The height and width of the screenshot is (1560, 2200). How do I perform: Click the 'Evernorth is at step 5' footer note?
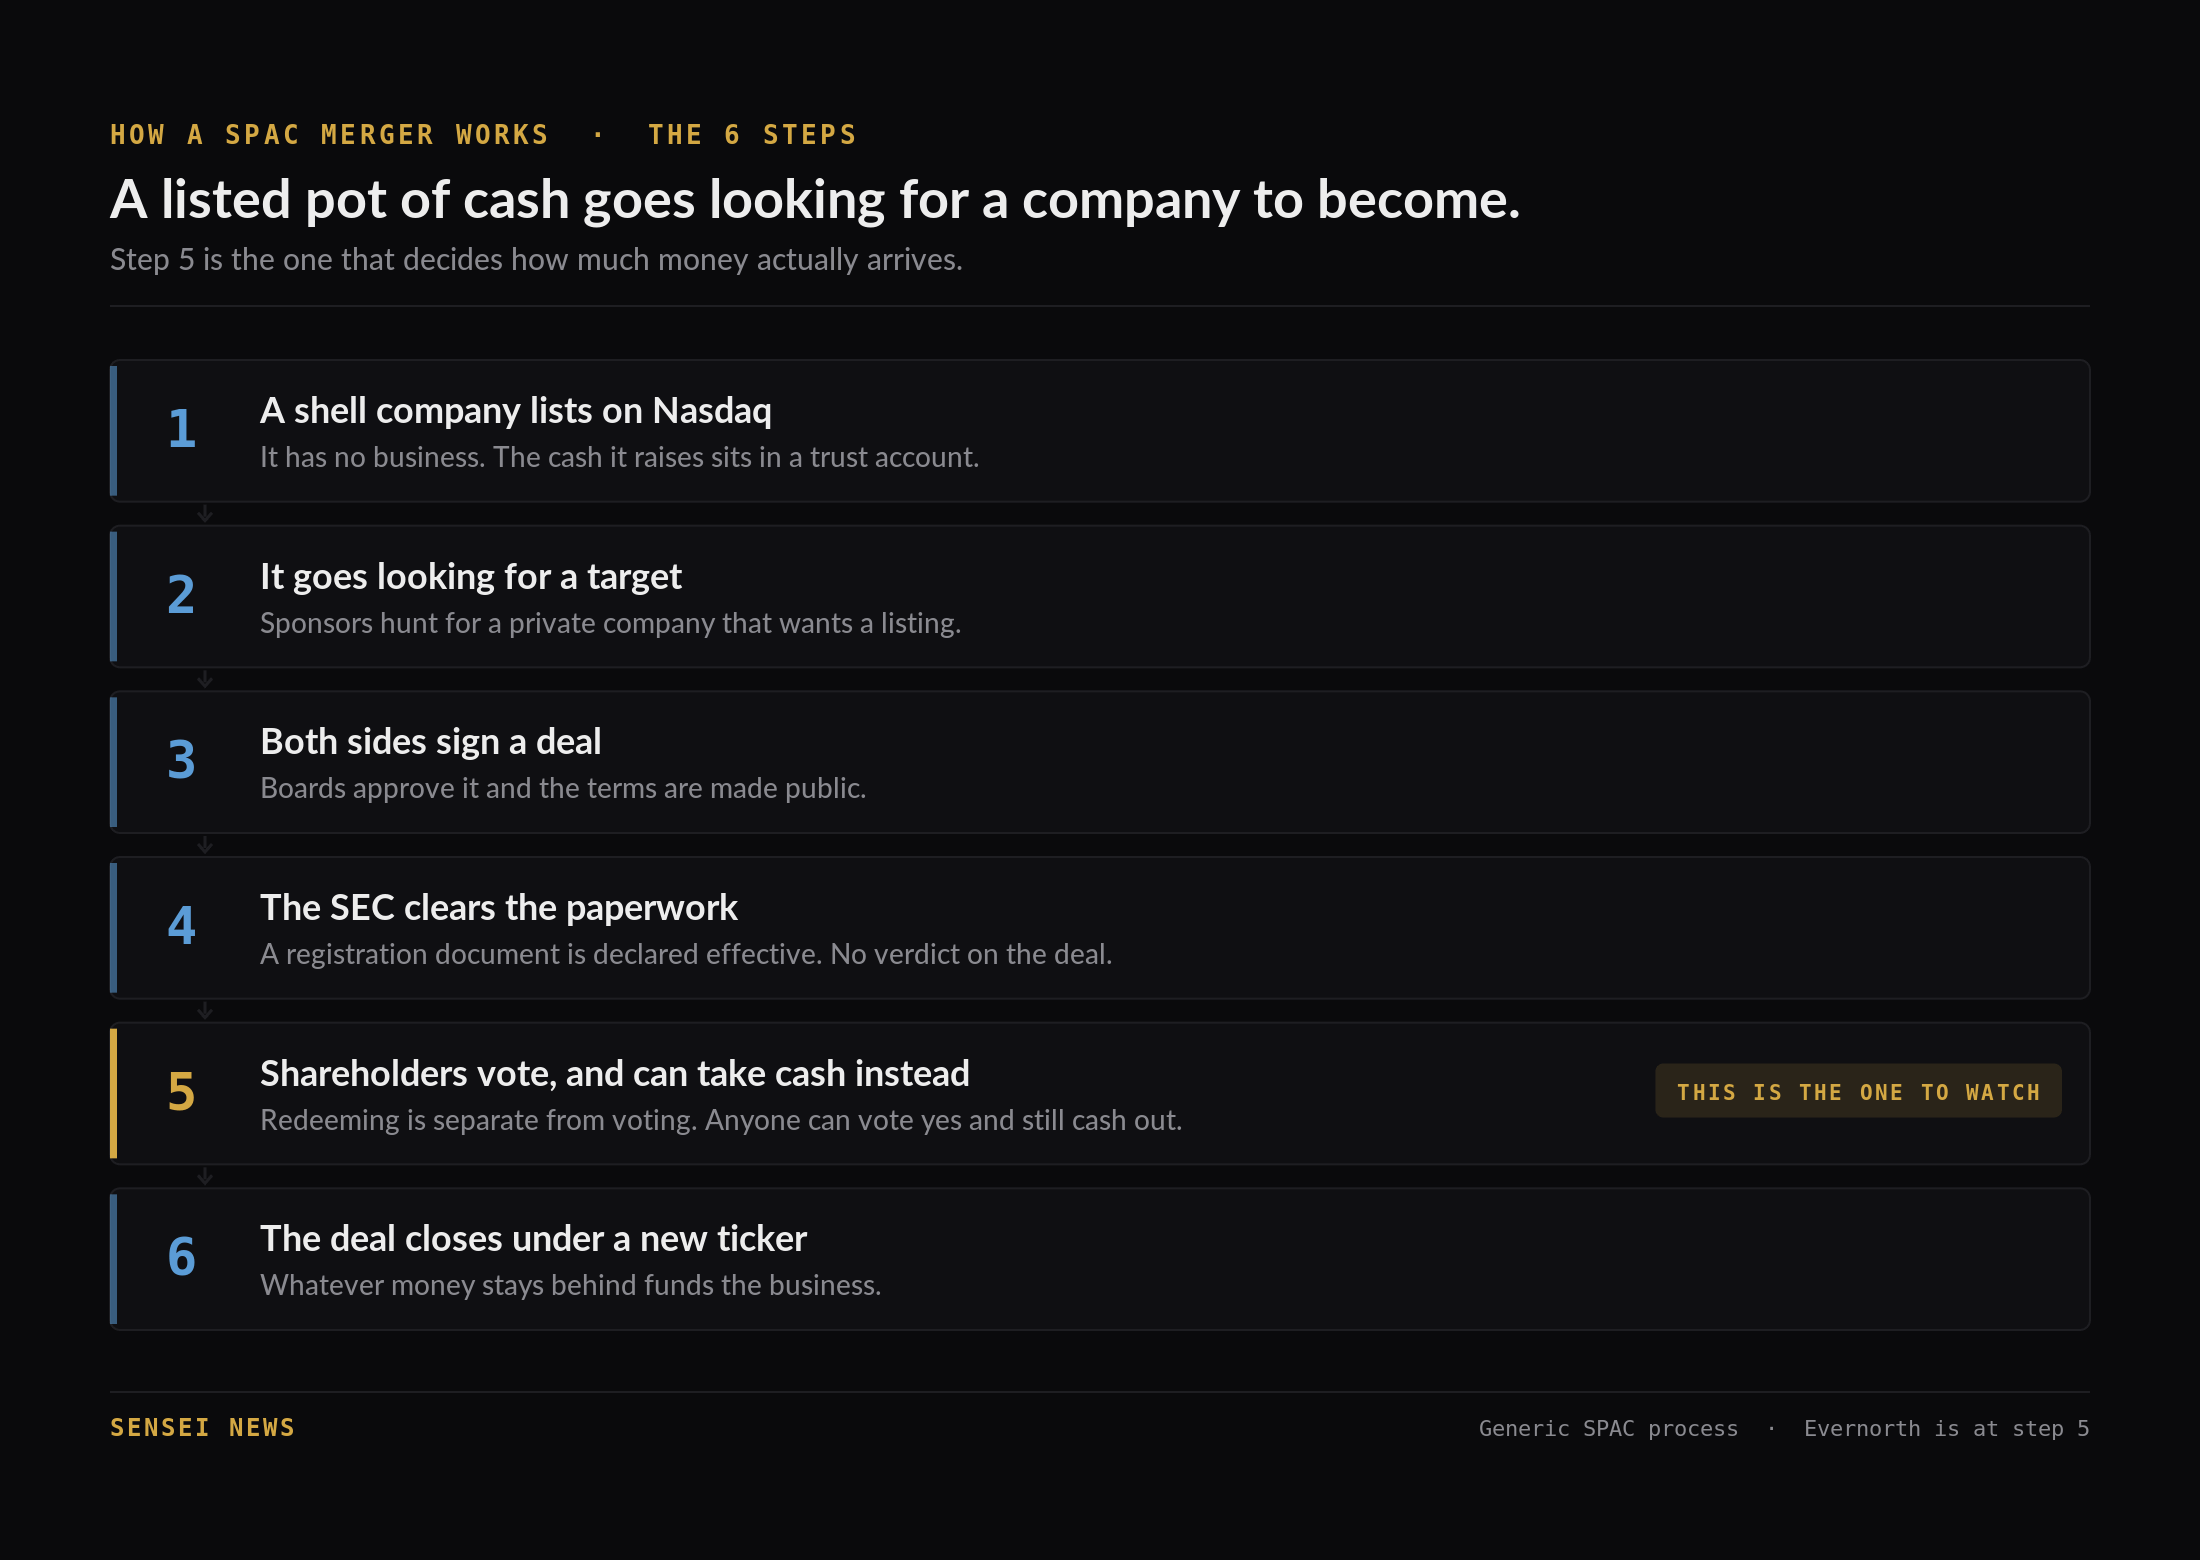coord(1947,1429)
